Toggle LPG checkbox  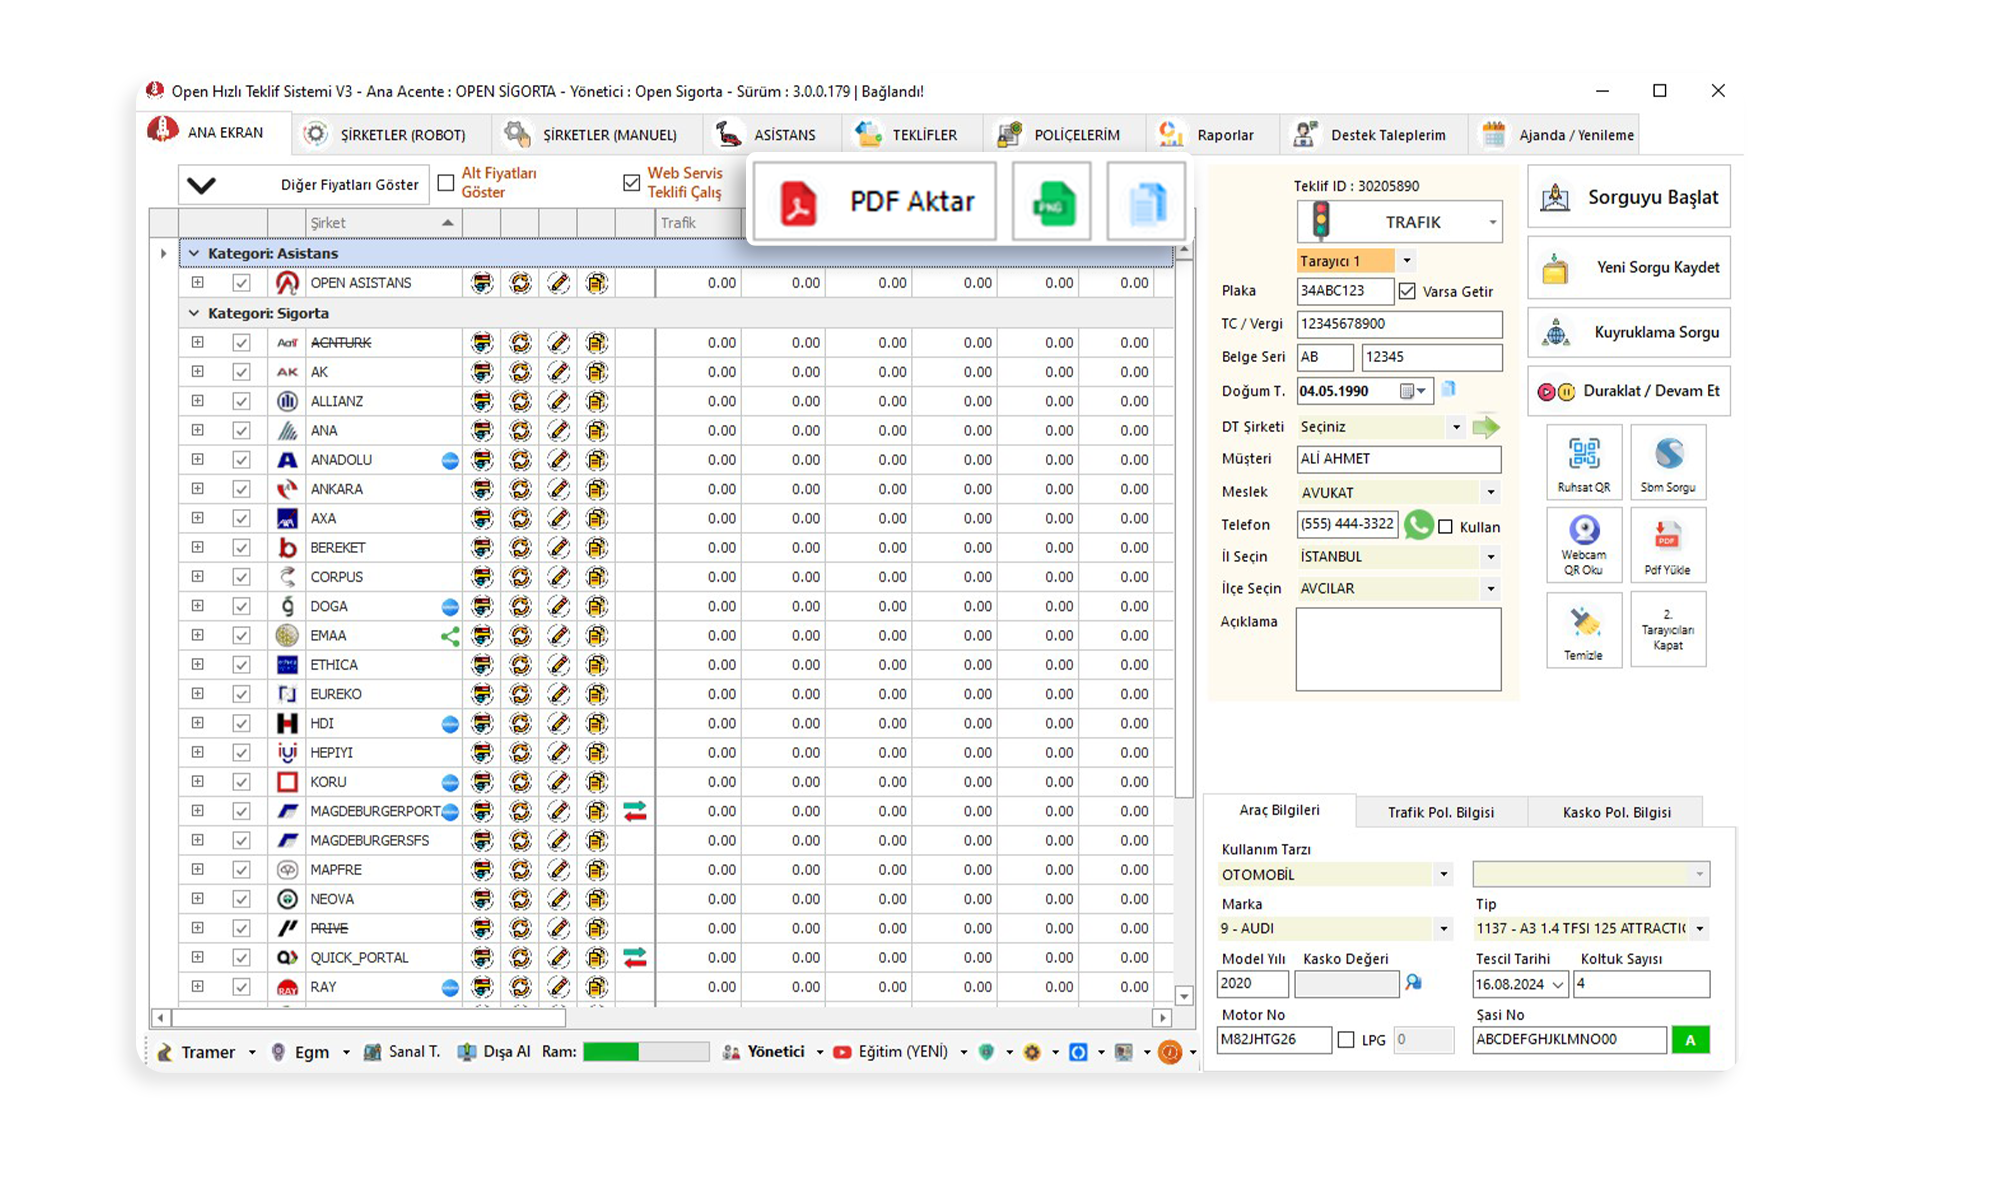click(x=1346, y=1040)
